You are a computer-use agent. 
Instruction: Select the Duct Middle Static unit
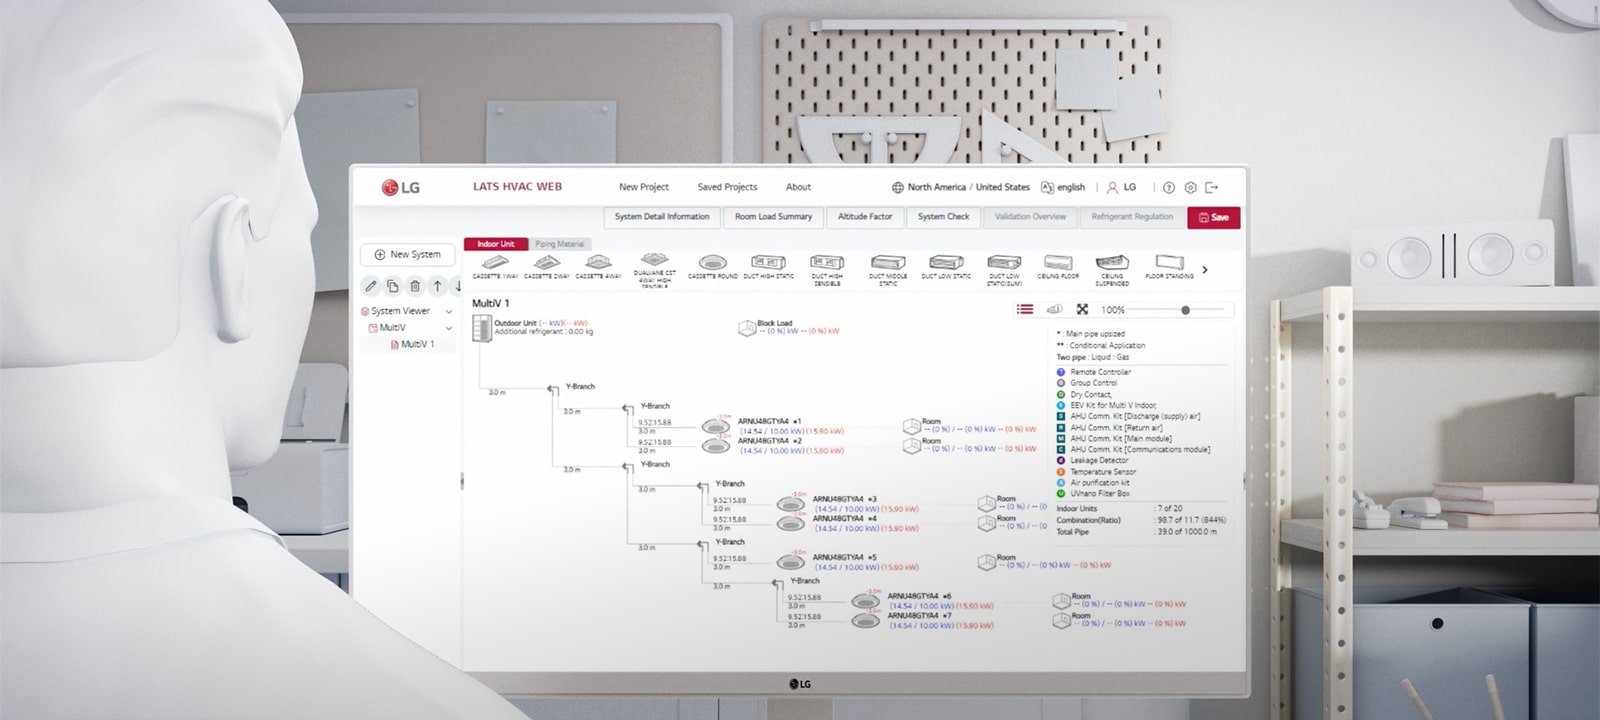[x=888, y=263]
